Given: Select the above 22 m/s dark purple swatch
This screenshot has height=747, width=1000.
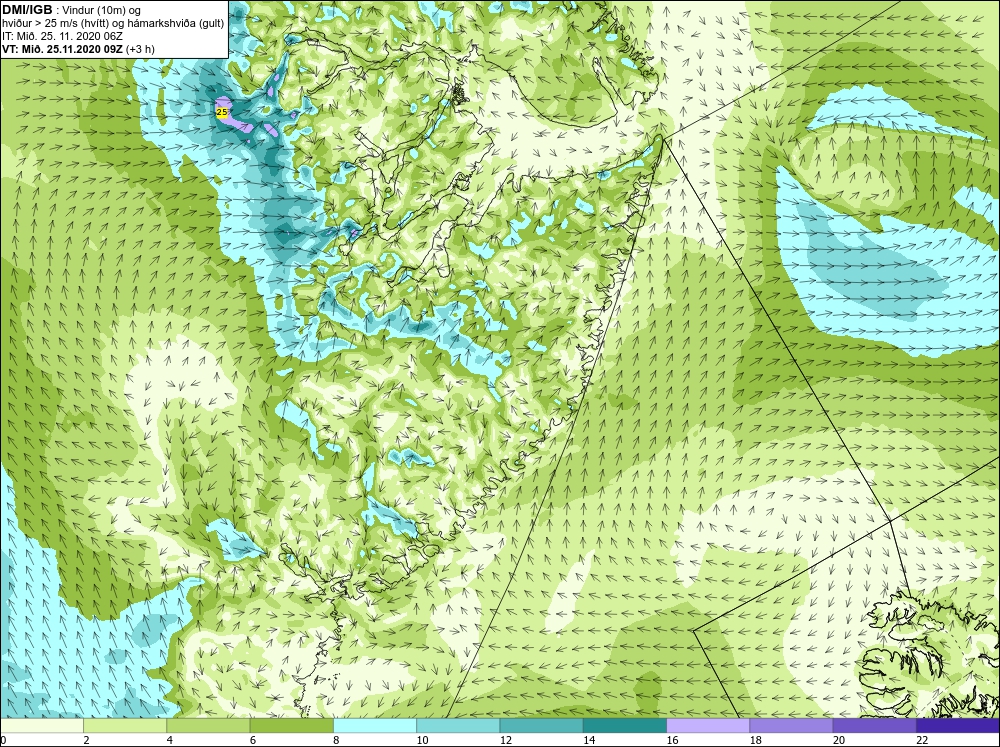Looking at the screenshot, I should point(958,726).
